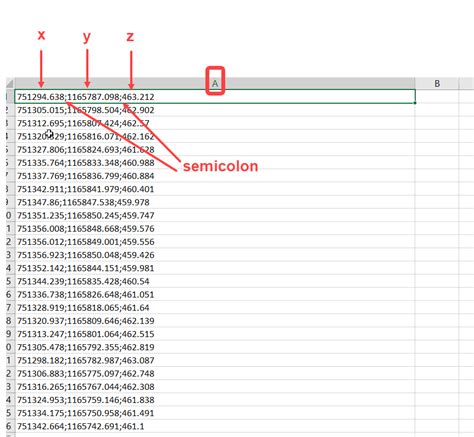Select cell with 751336.738;1165826.648;461.051
Screen dimensions: 474x437
tap(215, 294)
